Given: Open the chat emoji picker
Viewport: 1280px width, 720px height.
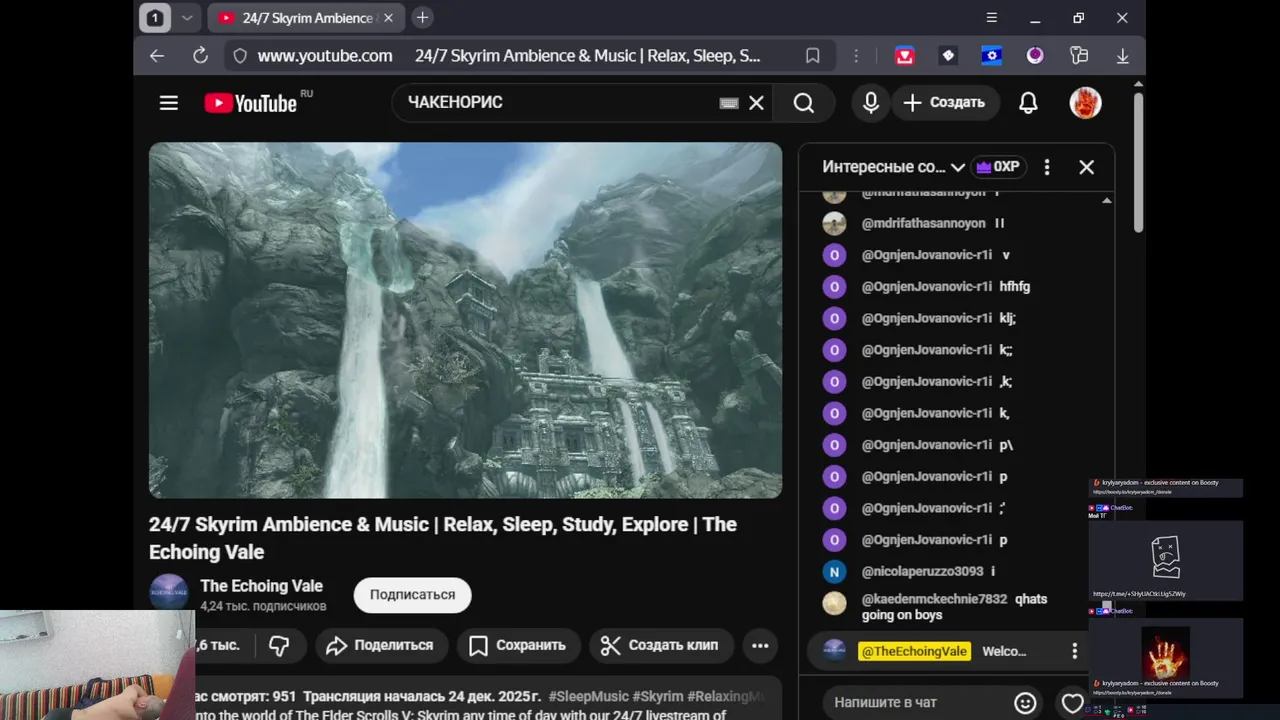Looking at the screenshot, I should tap(1025, 703).
